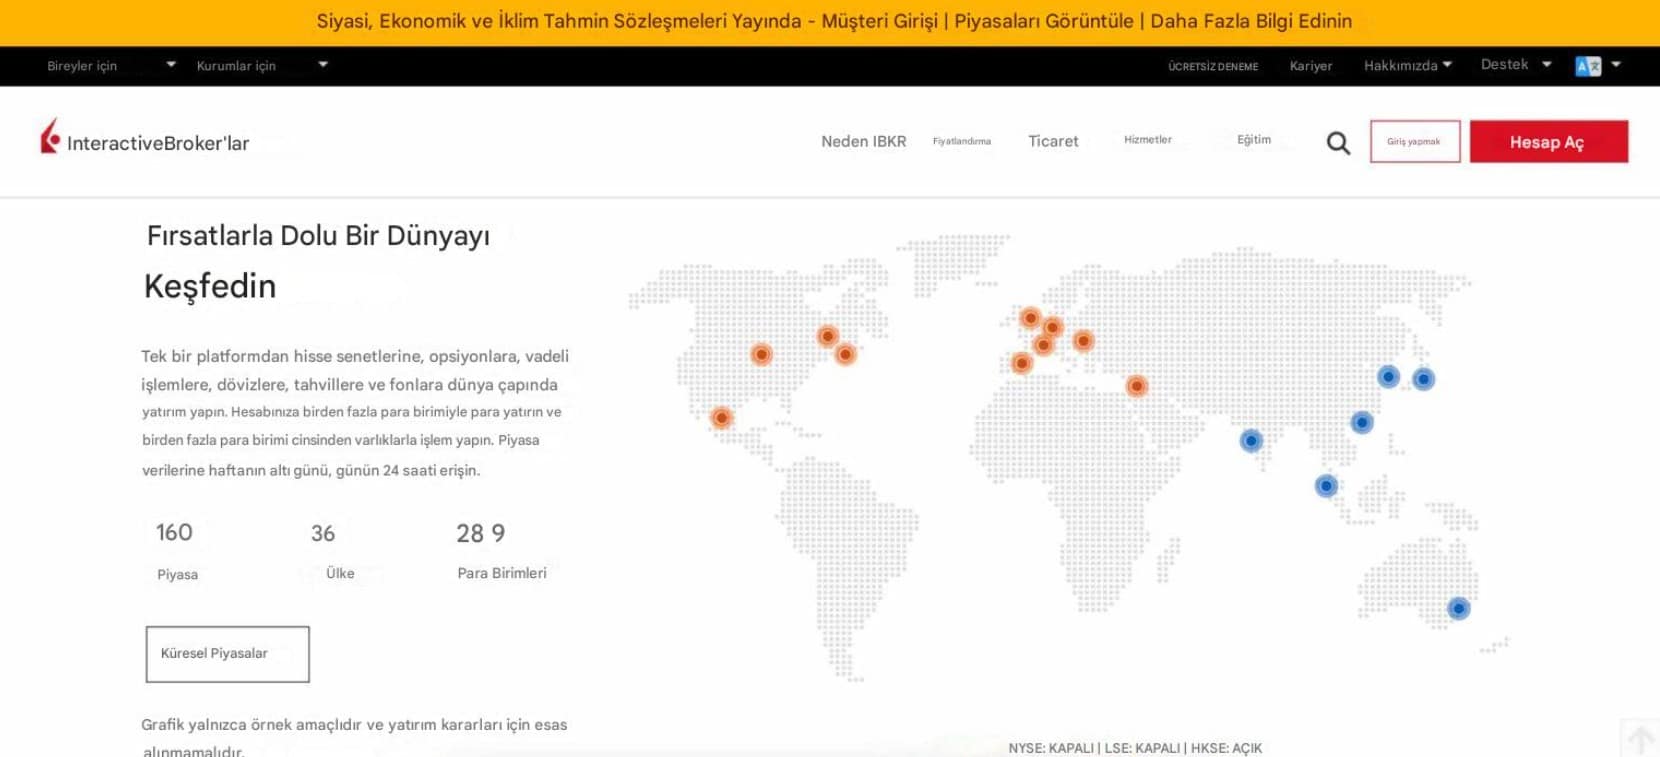Screen dimensions: 1660x757
Task: Select the Mexico orange map marker
Action: [x=721, y=418]
